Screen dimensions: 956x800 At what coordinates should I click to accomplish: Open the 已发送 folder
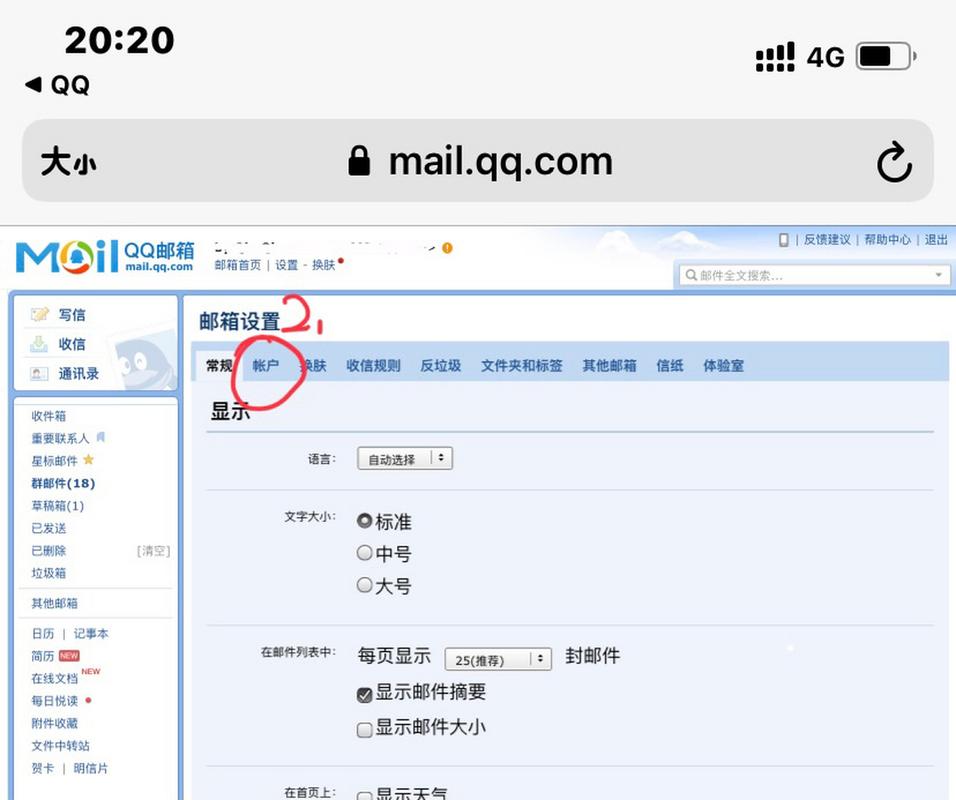tap(49, 528)
